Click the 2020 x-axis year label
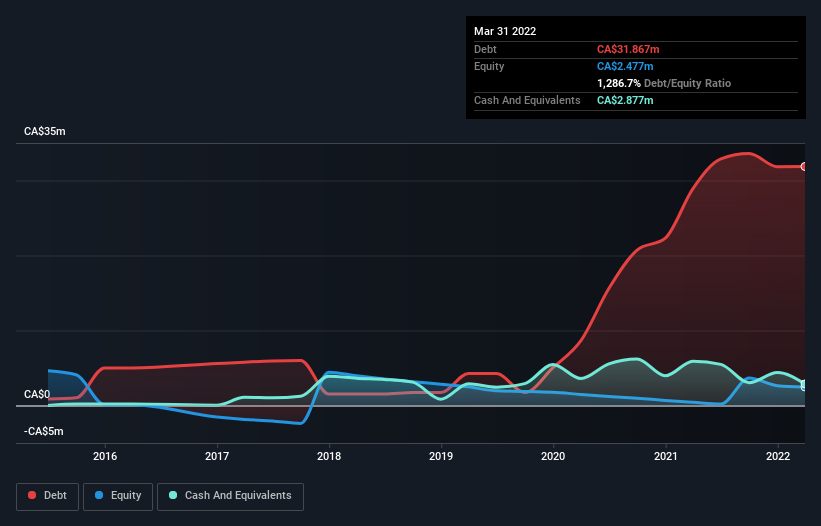The height and width of the screenshot is (526, 821). click(553, 456)
